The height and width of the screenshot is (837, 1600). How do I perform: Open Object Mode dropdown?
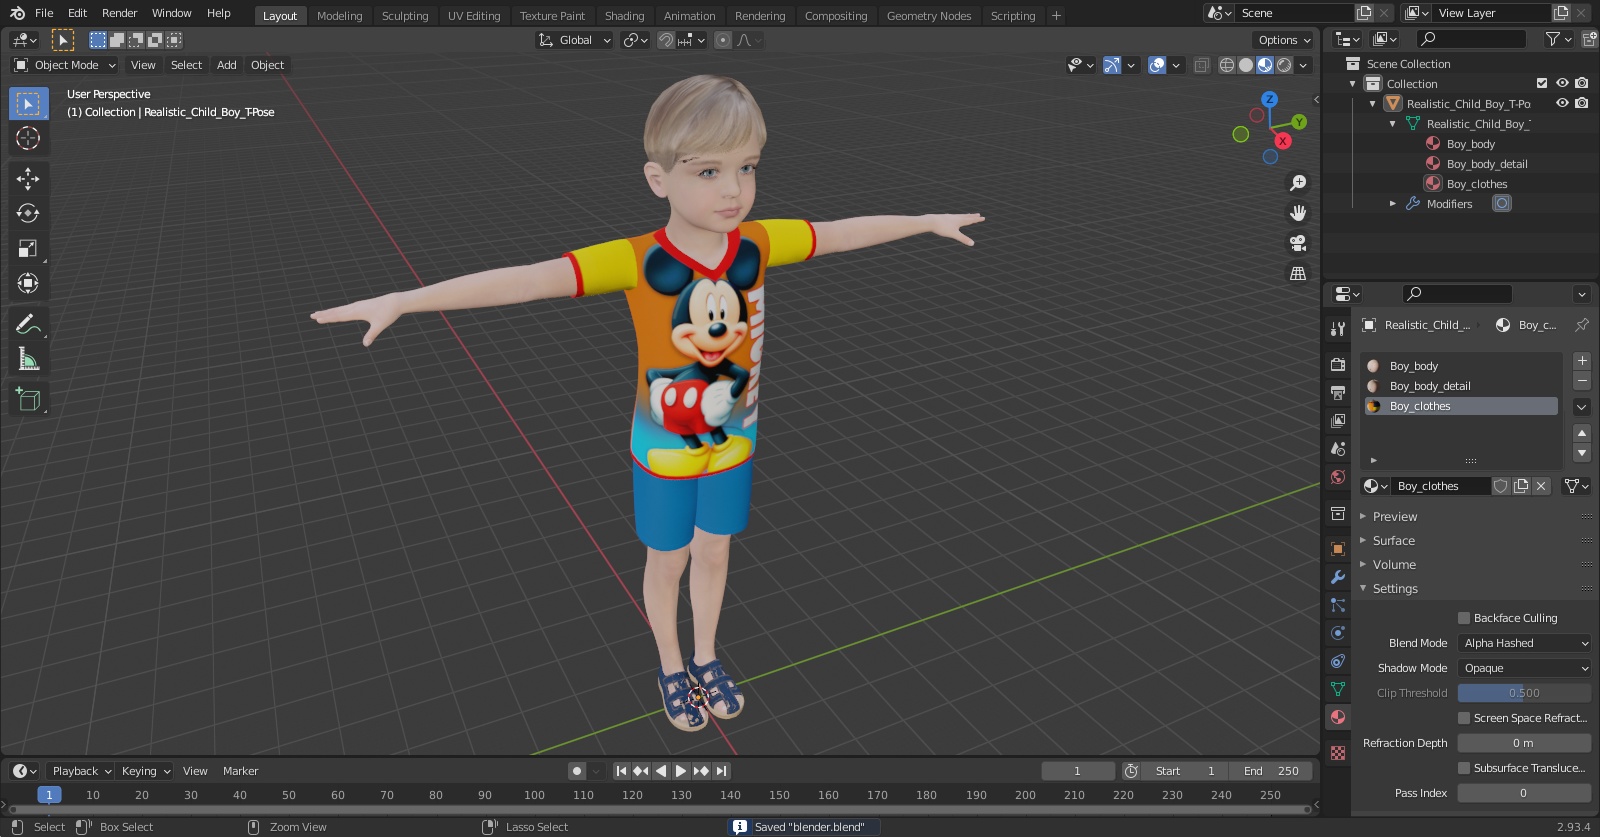tap(65, 65)
